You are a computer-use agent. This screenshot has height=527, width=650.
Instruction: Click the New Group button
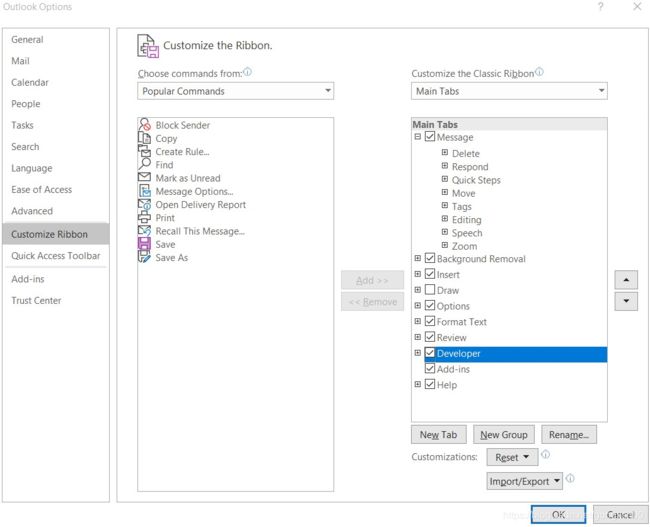tap(504, 435)
